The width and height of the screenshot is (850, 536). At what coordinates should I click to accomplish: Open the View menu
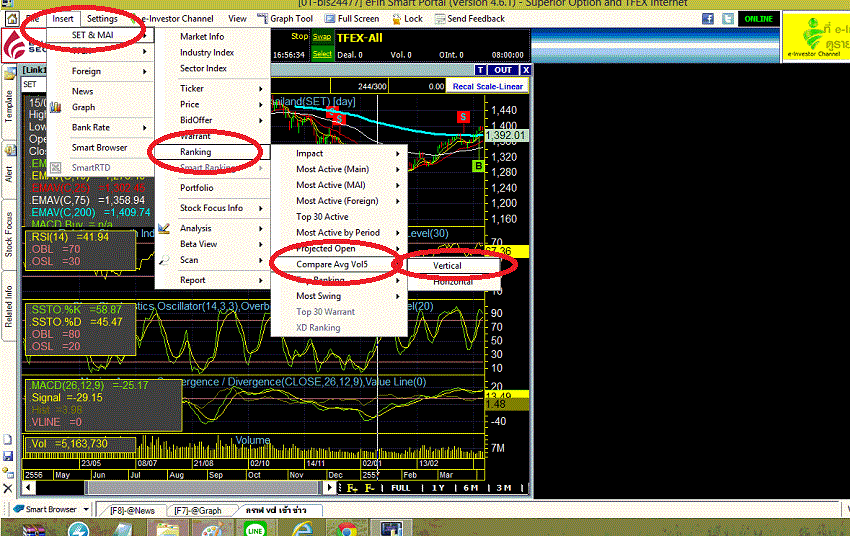pos(237,18)
